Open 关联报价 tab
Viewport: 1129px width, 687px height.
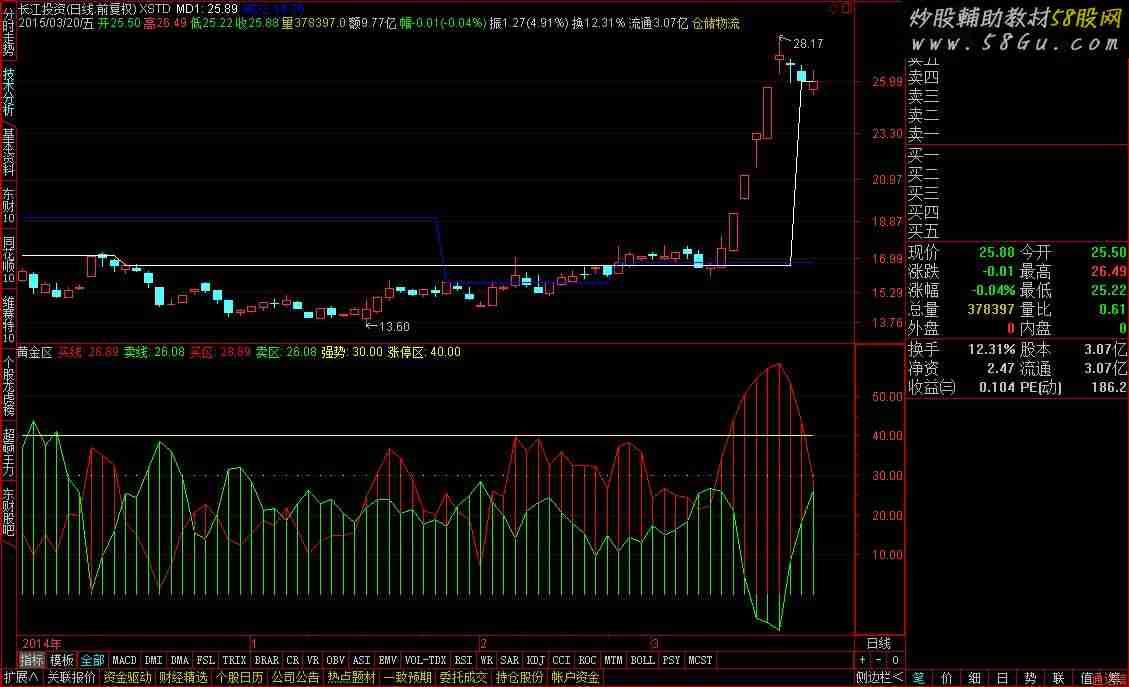click(71, 677)
